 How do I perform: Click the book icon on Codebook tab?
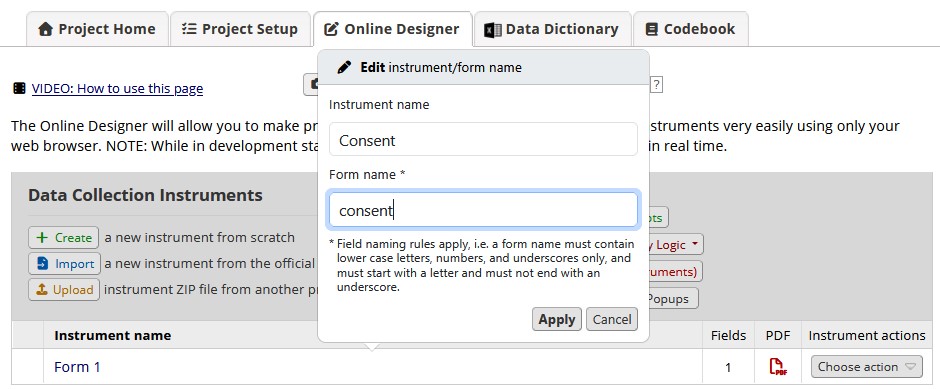coord(652,29)
